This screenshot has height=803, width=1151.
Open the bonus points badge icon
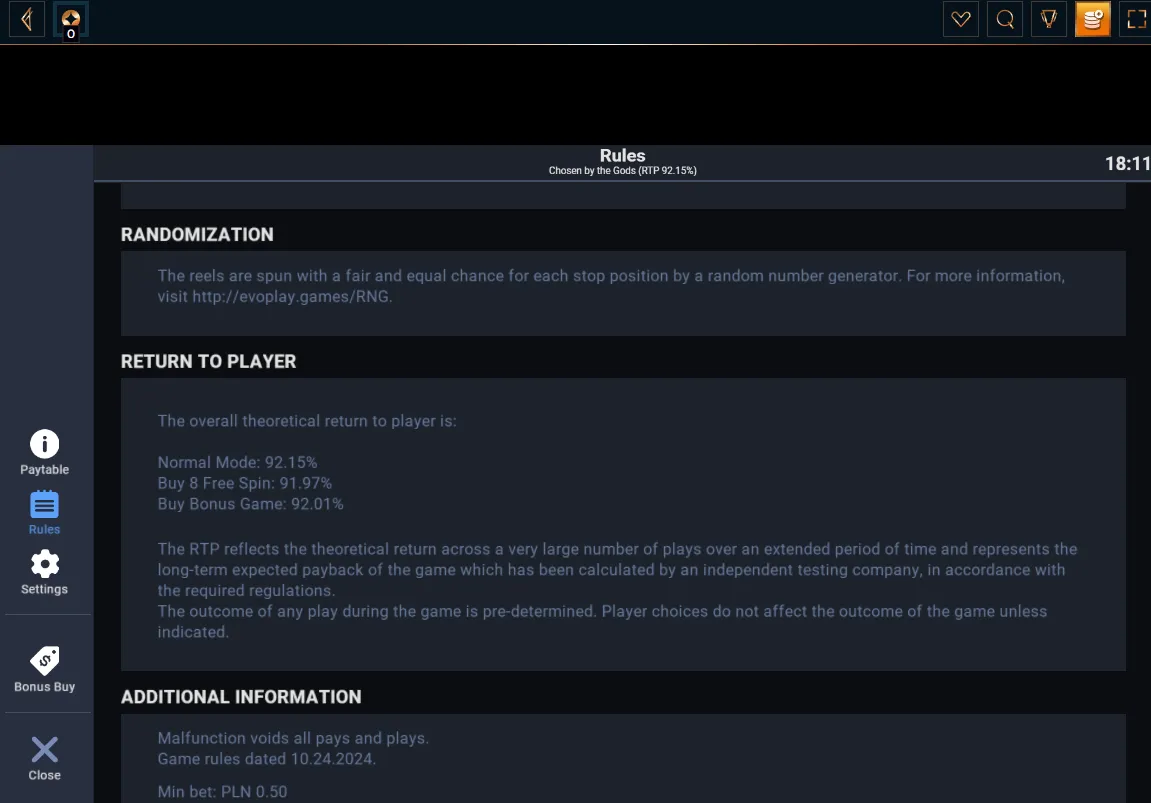click(x=70, y=21)
